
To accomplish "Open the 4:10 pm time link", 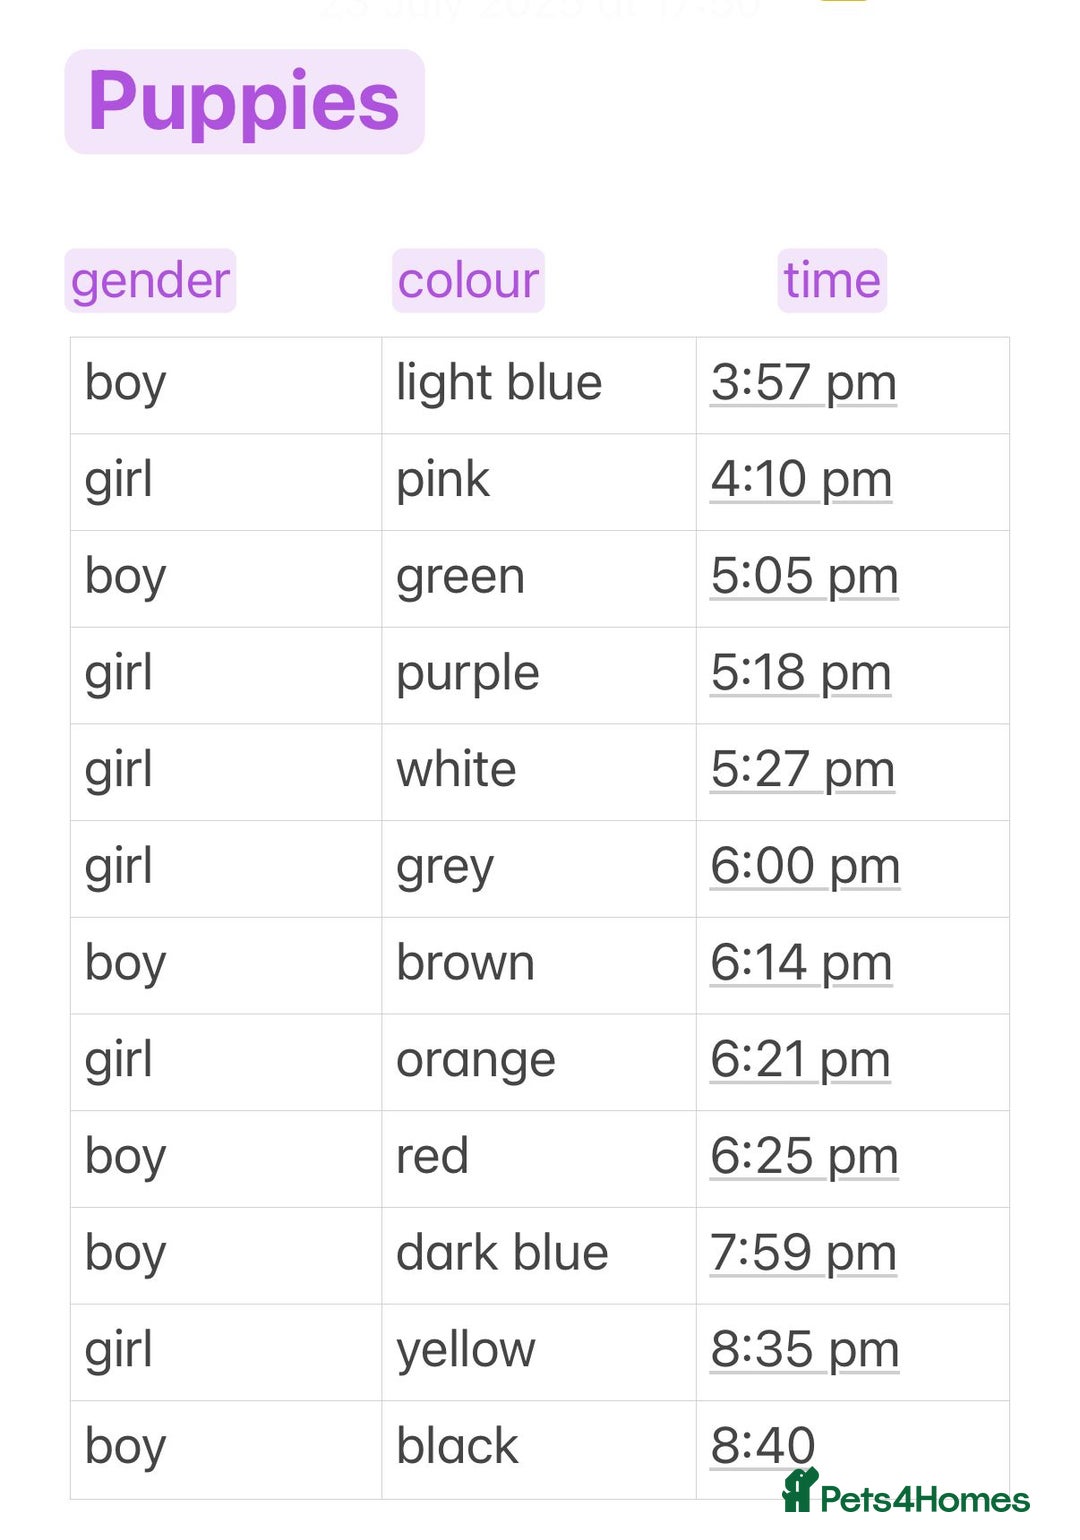I will coord(801,480).
